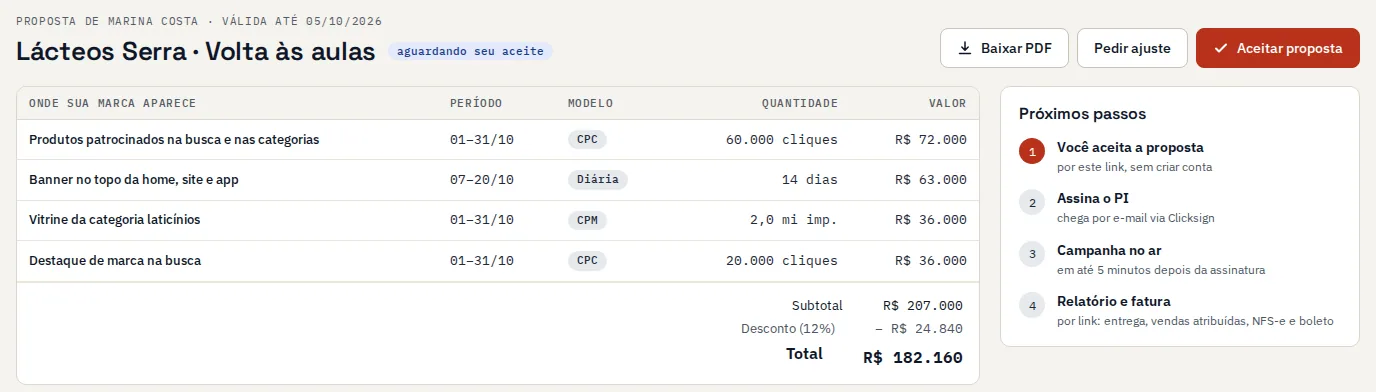The image size is (1376, 392).
Task: Click the 'Você aceita a proposta' step title
Action: 1130,147
